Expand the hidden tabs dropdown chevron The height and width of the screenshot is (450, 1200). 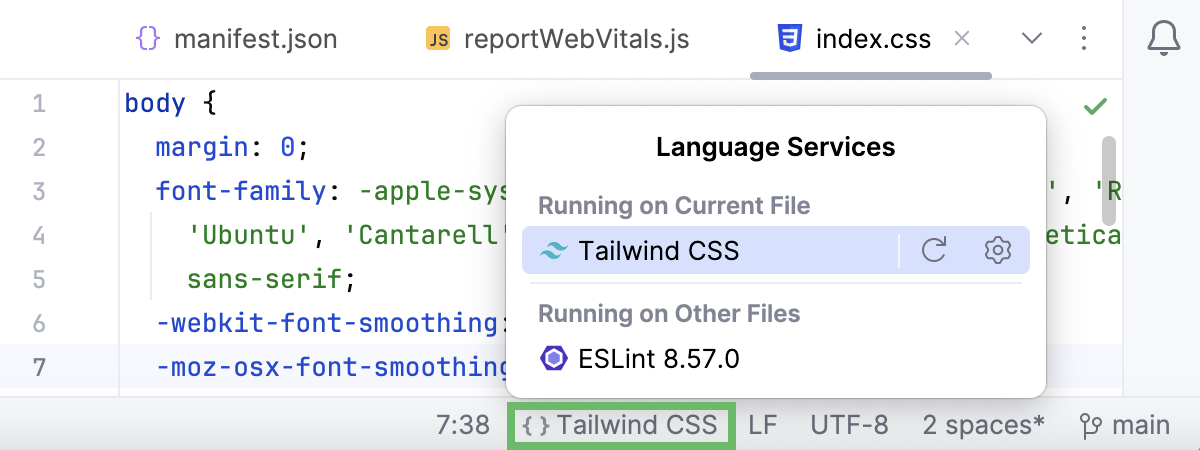pos(1032,39)
